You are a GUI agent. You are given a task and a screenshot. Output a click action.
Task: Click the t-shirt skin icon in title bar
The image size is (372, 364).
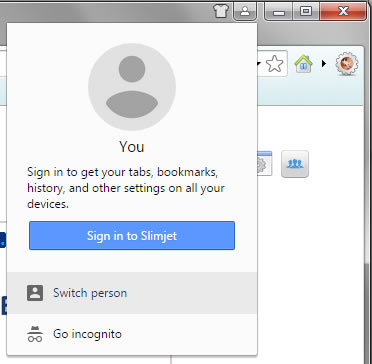pos(221,11)
